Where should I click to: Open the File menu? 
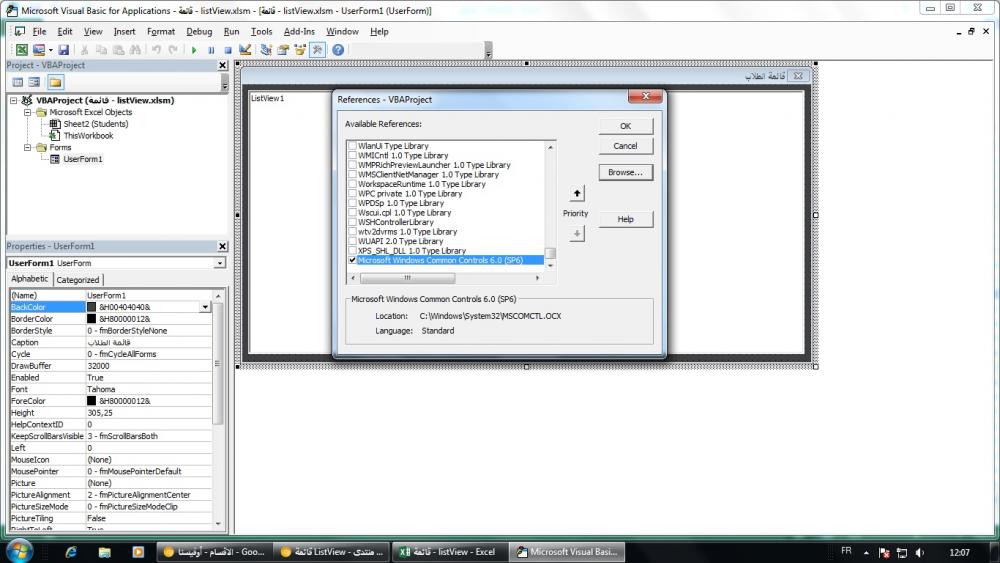(39, 31)
